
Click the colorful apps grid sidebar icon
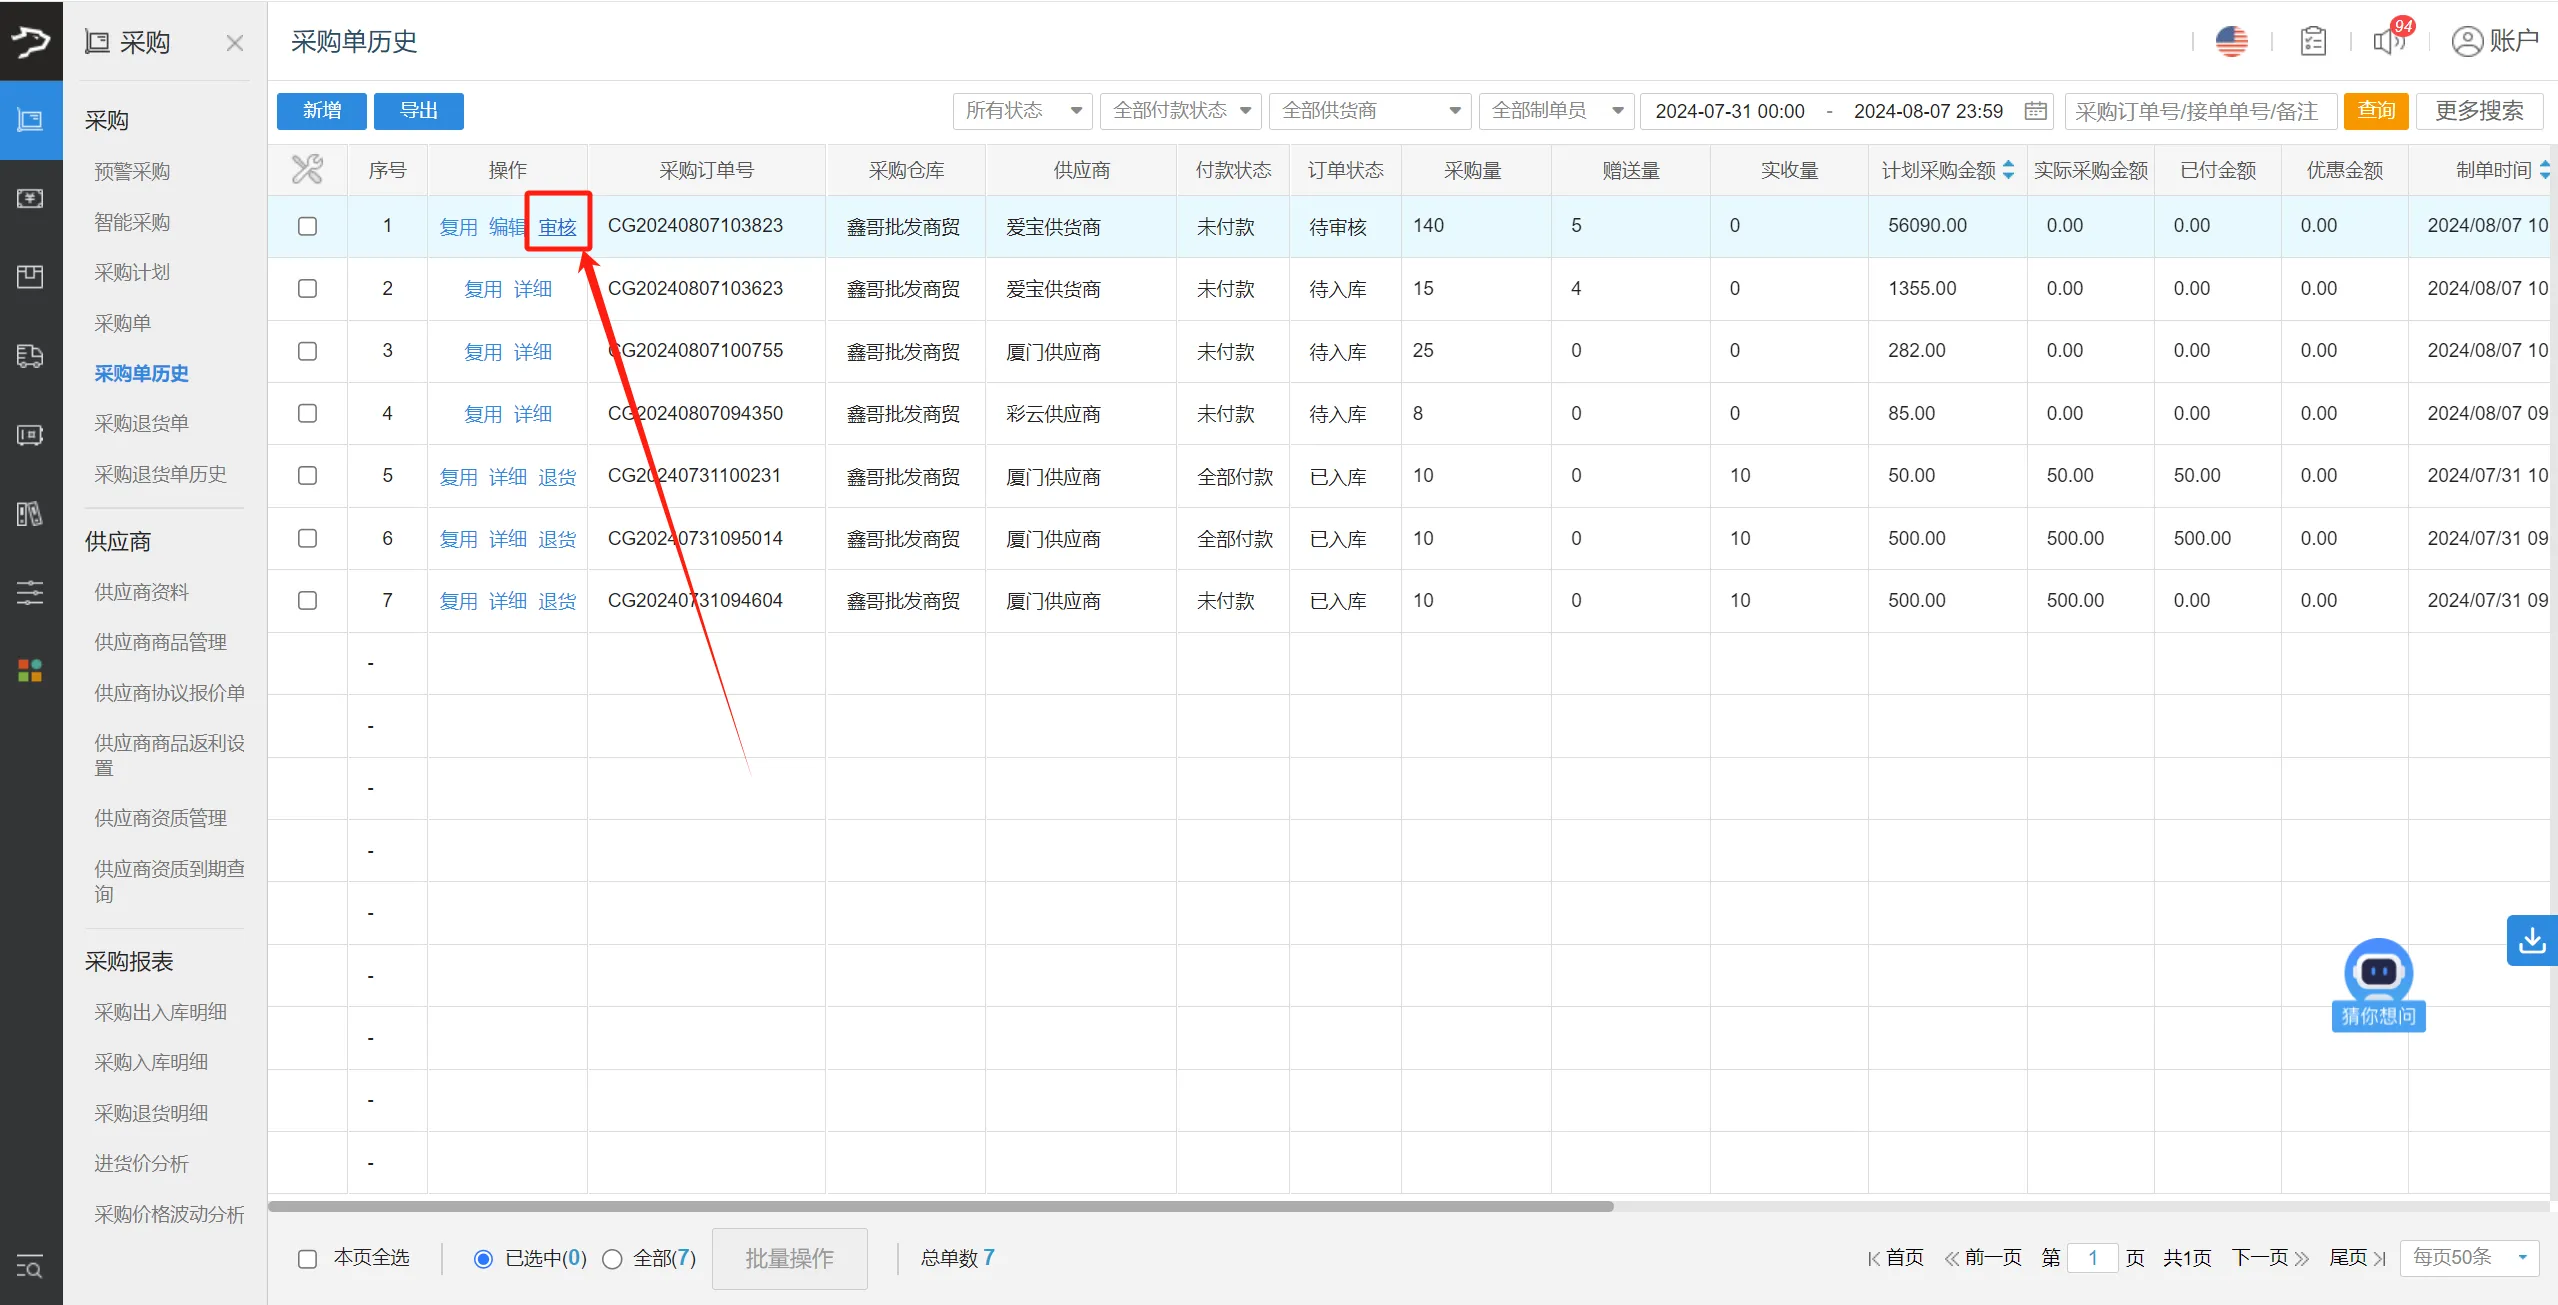(30, 670)
